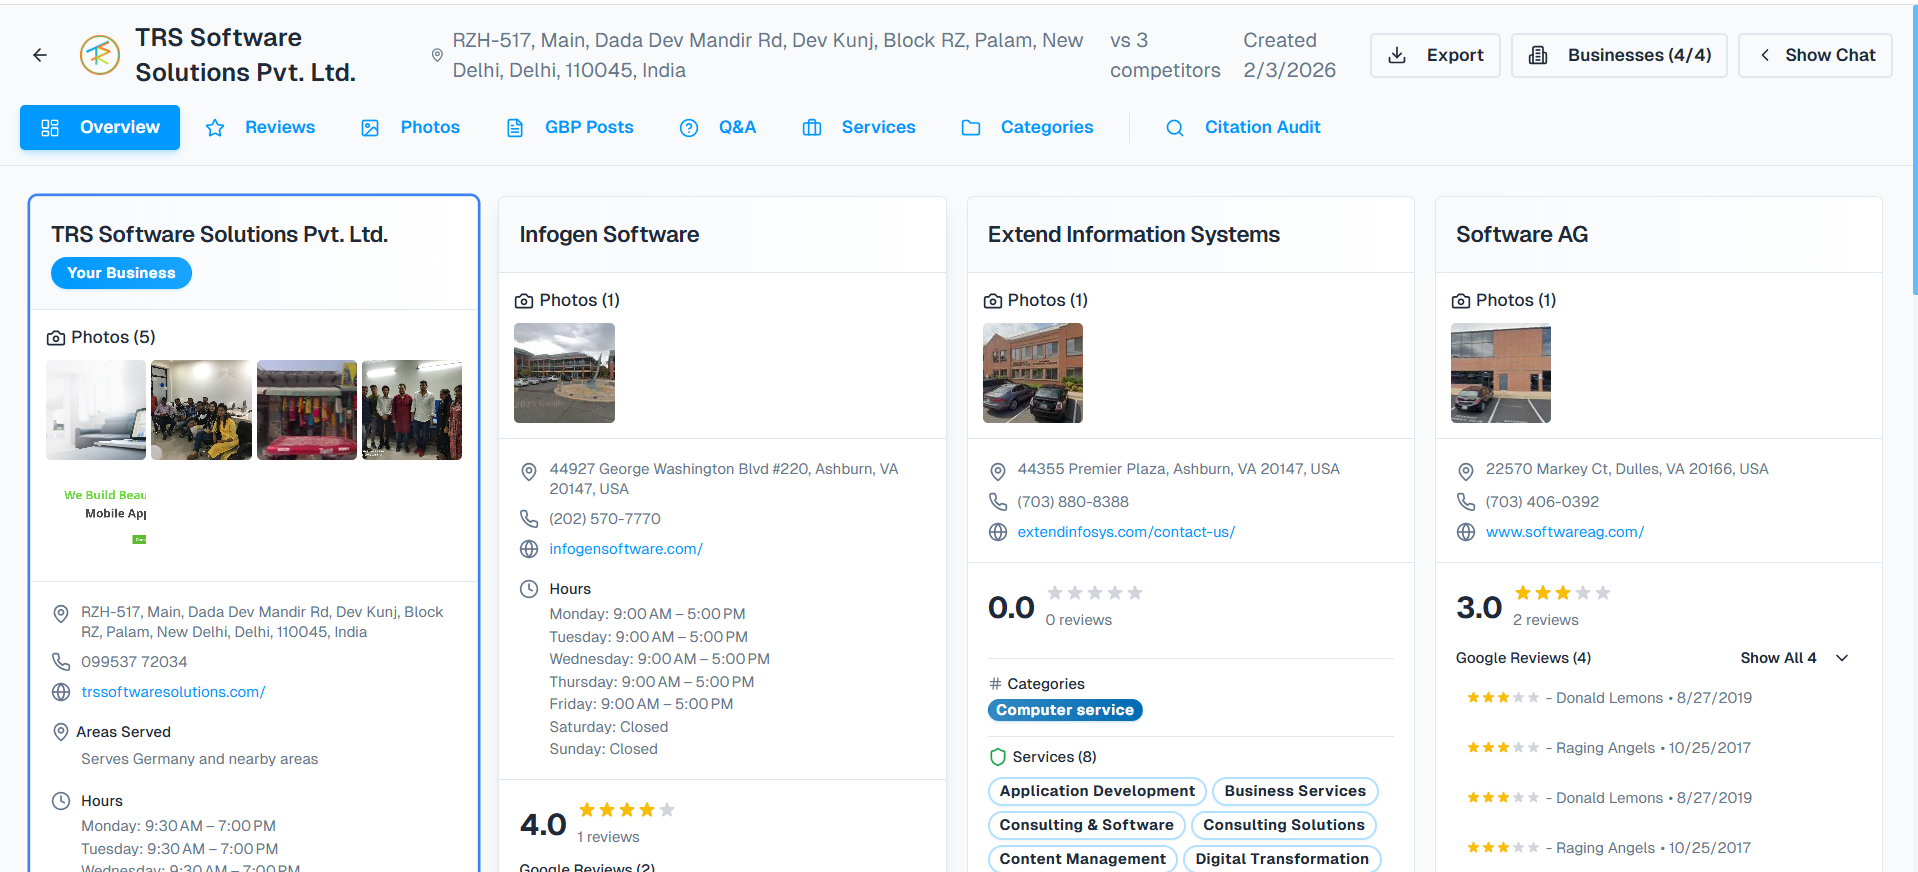Click the TRS Software Solutions logo icon
1918x872 pixels.
(100, 55)
